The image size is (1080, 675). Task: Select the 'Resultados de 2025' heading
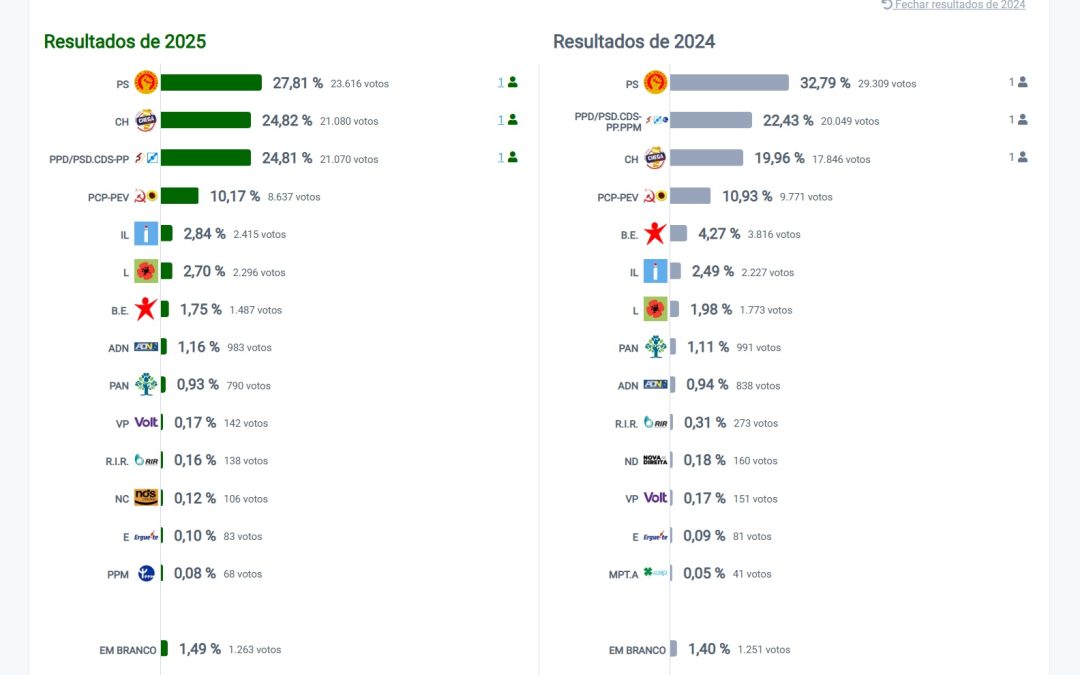pos(124,42)
